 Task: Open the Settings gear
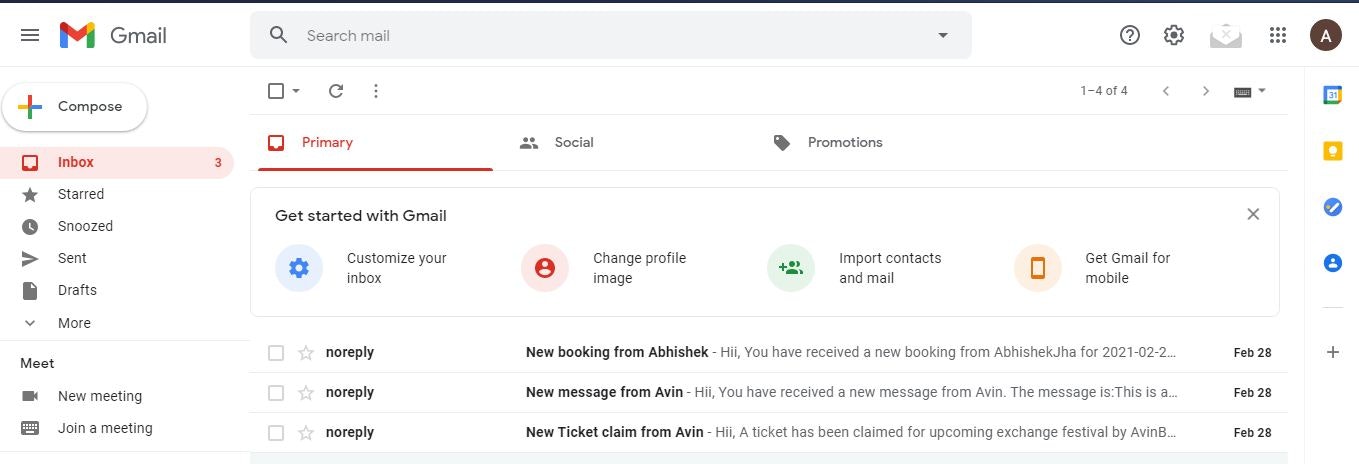[1174, 35]
